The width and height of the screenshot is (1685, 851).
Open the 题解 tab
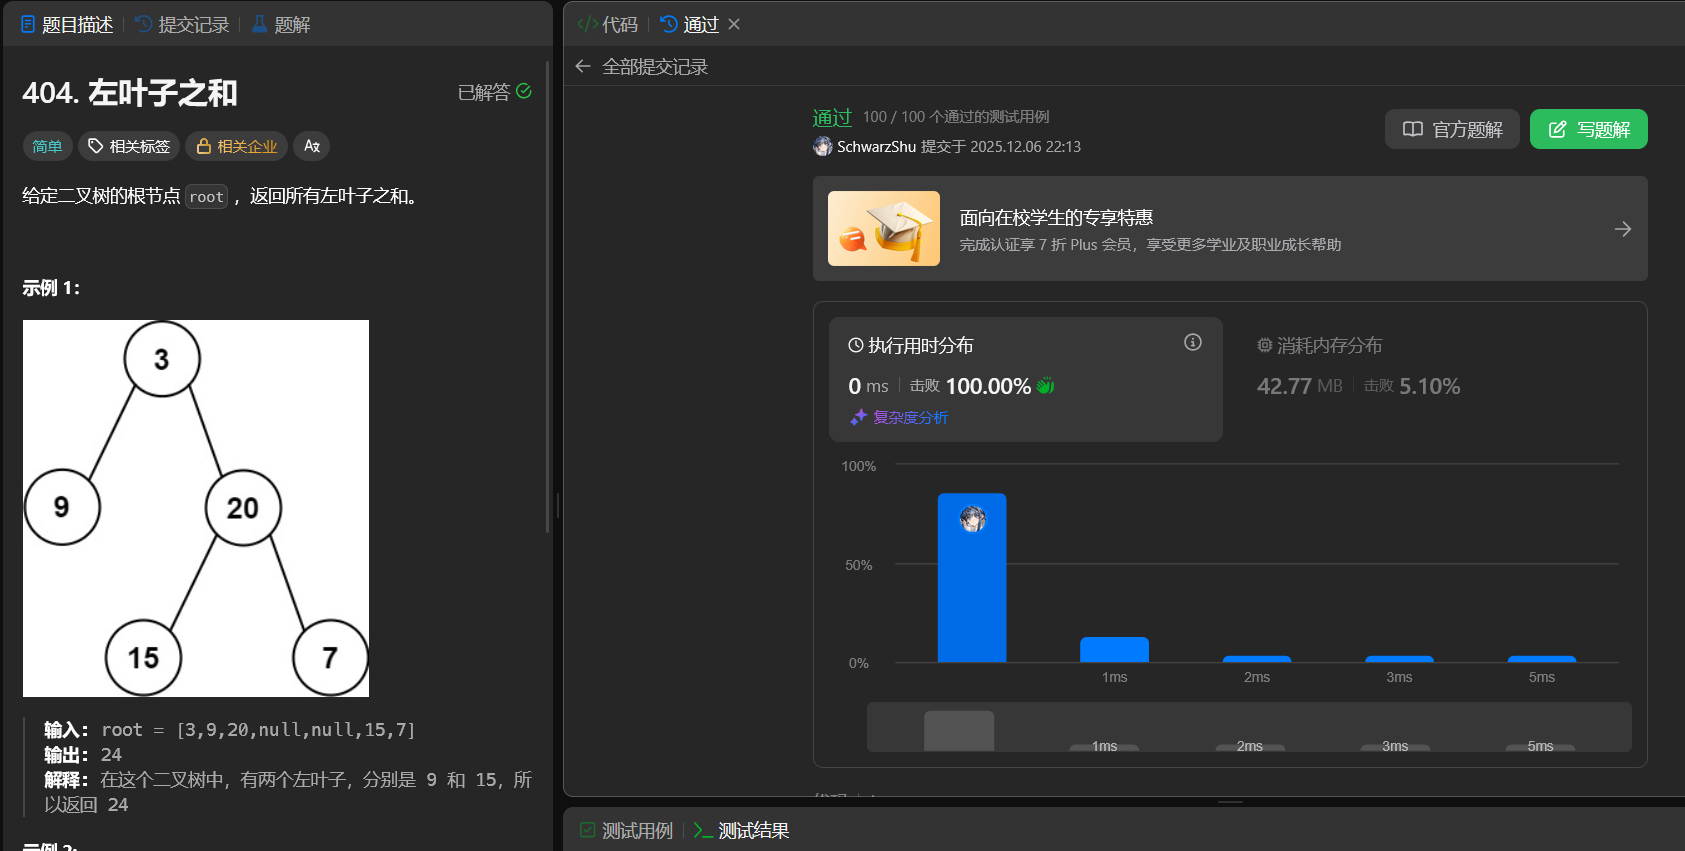click(281, 24)
